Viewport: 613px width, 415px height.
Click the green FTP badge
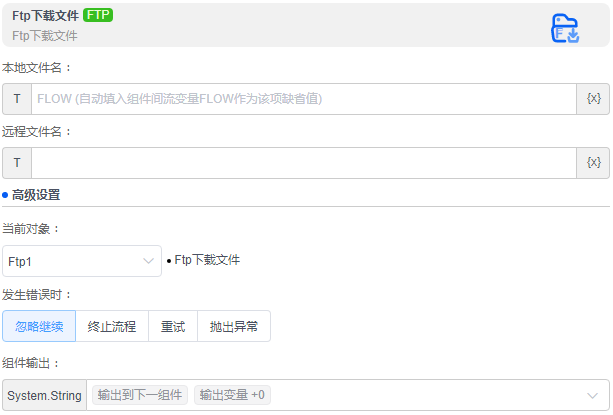pos(98,15)
